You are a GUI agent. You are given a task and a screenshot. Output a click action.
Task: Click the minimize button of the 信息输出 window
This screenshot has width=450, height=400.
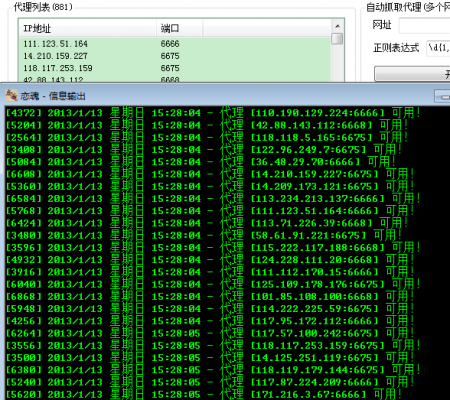[443, 96]
